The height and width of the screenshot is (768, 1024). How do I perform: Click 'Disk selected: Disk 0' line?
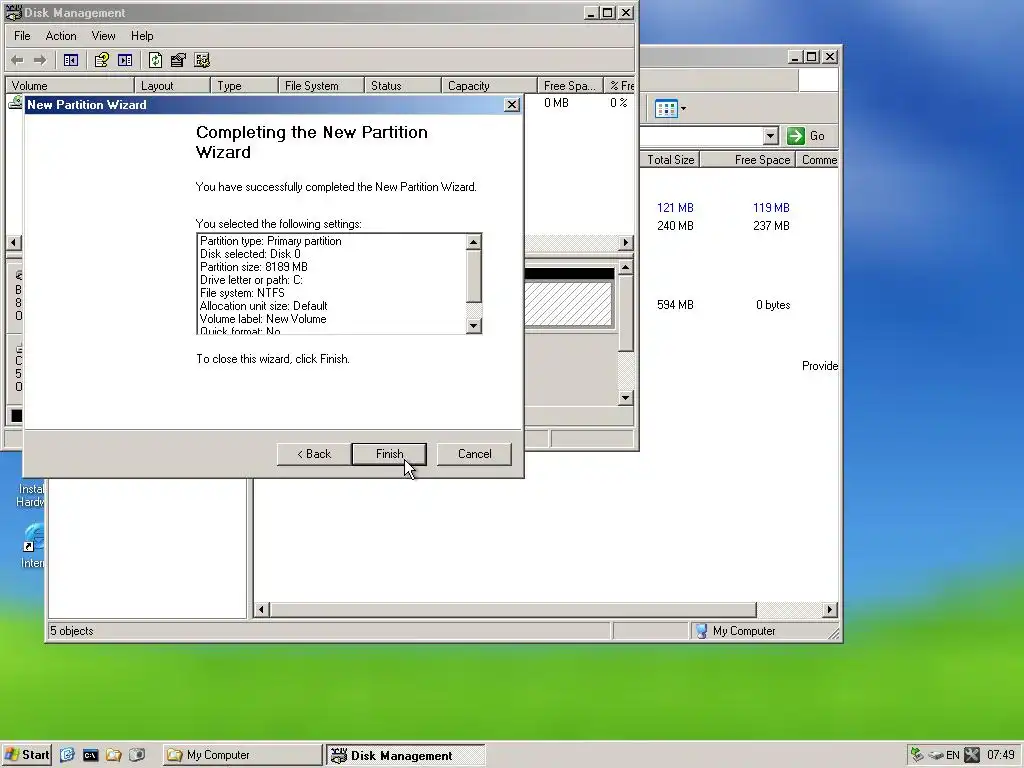(250, 254)
